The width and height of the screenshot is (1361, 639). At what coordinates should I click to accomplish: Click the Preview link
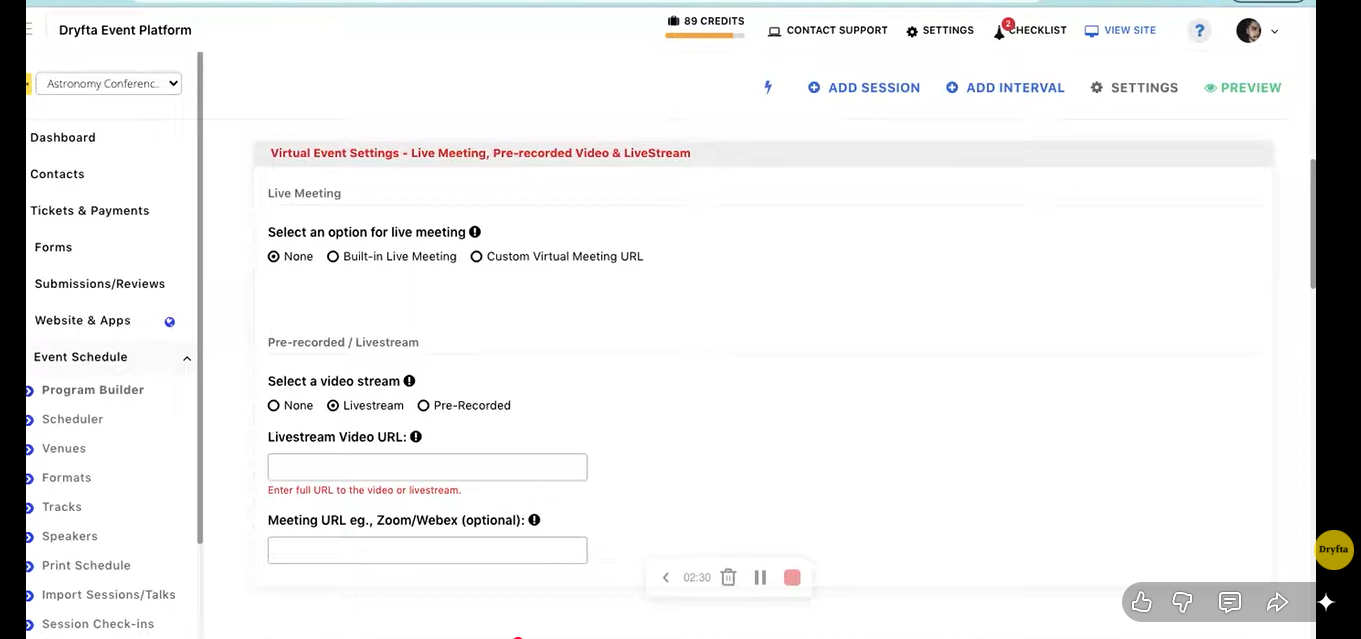[x=1242, y=88]
